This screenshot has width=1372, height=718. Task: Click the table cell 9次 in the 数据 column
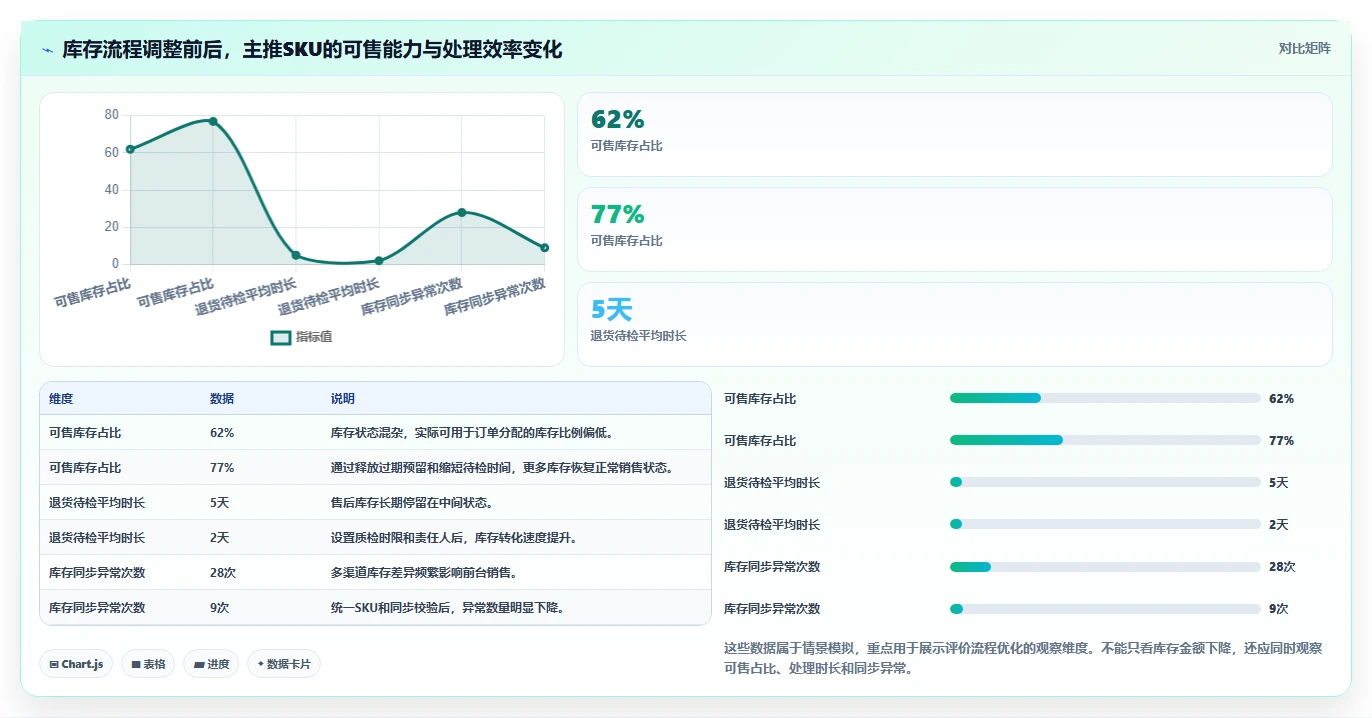click(220, 608)
